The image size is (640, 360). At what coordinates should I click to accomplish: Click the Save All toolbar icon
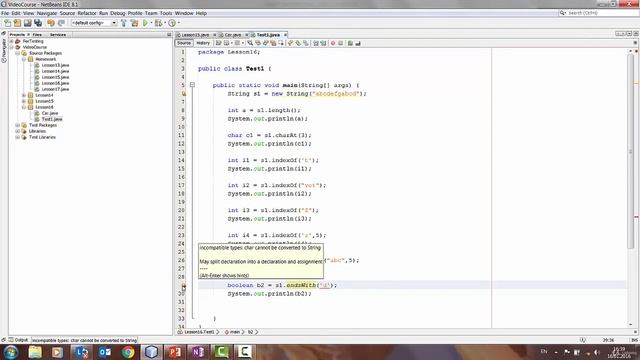(x=38, y=23)
